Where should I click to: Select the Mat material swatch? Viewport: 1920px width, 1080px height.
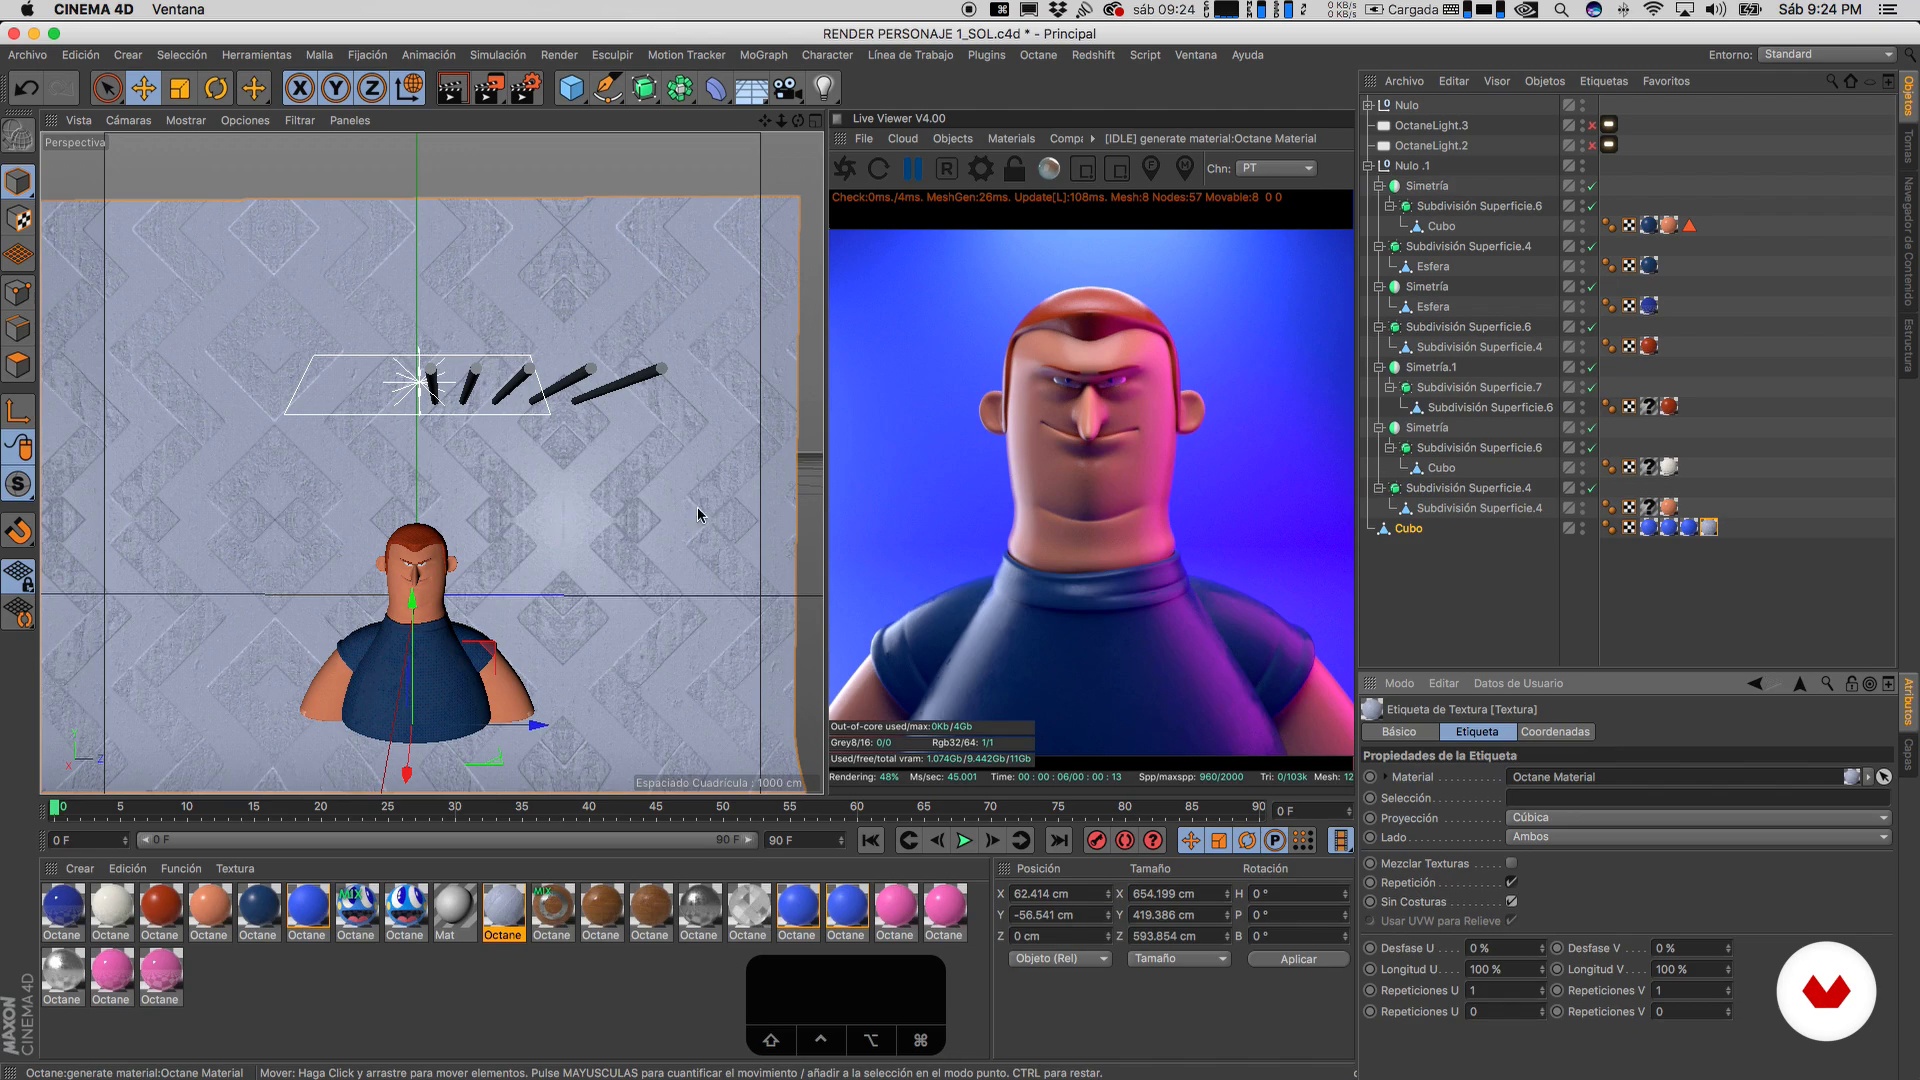click(454, 913)
